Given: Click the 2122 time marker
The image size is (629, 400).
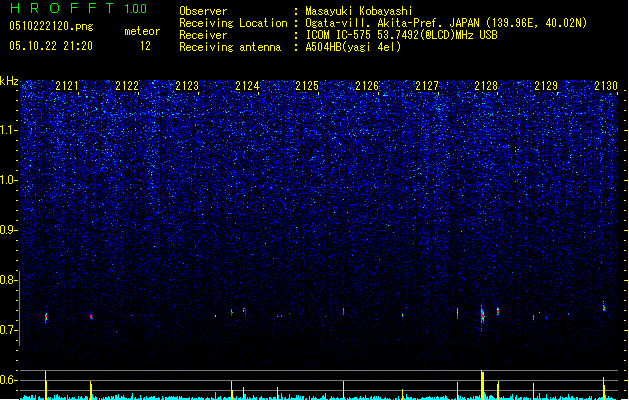Looking at the screenshot, I should 127,86.
